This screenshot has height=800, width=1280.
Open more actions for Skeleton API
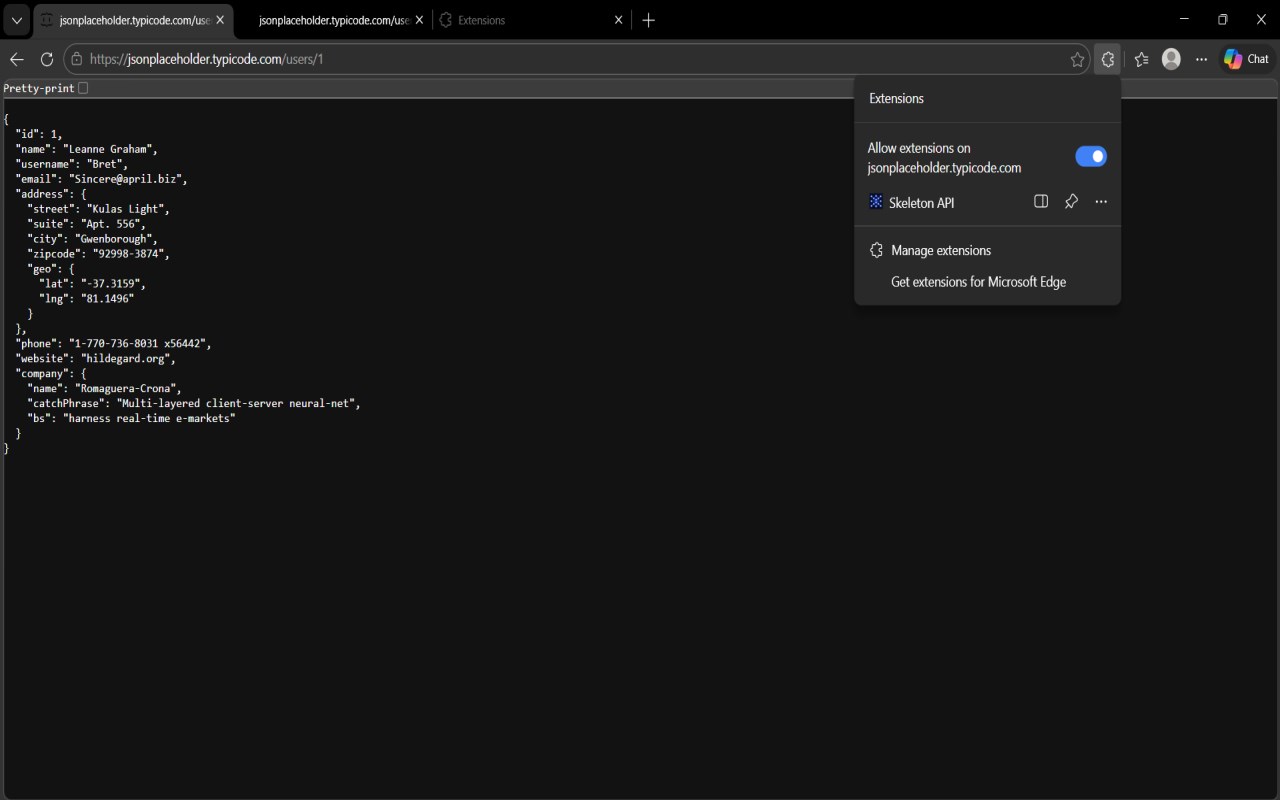pos(1101,202)
